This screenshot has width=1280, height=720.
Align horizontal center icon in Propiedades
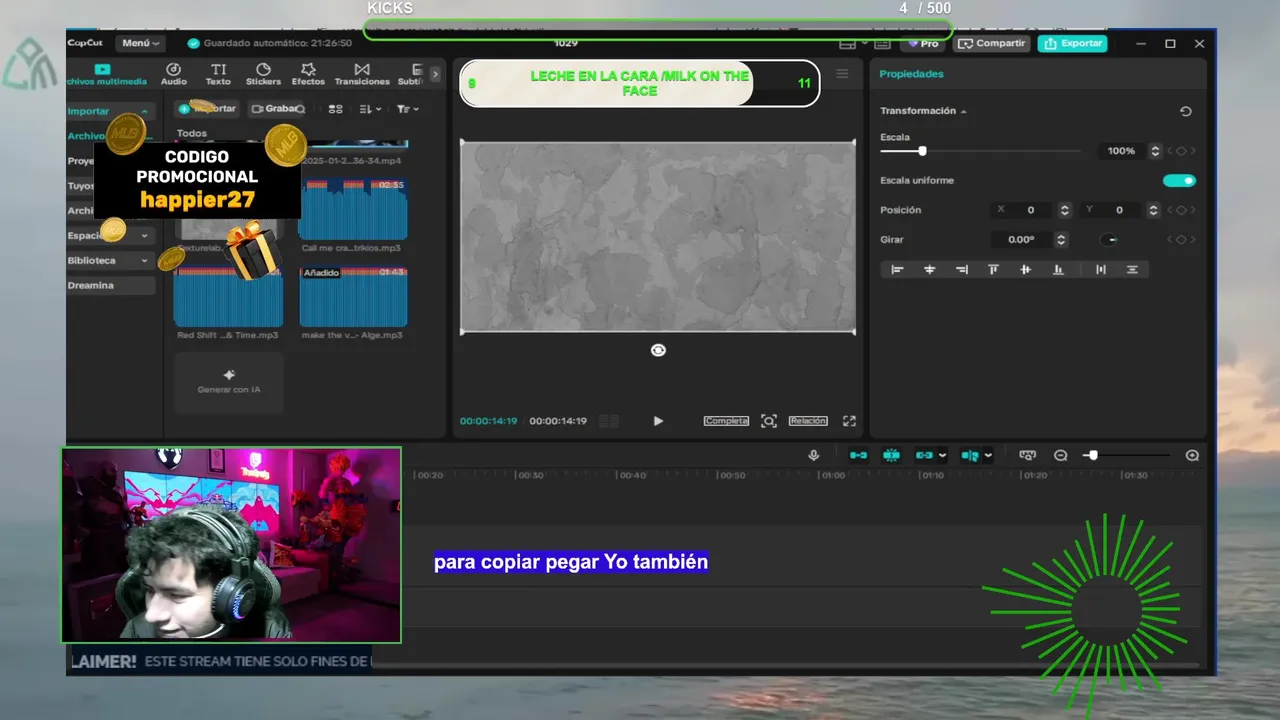point(929,269)
